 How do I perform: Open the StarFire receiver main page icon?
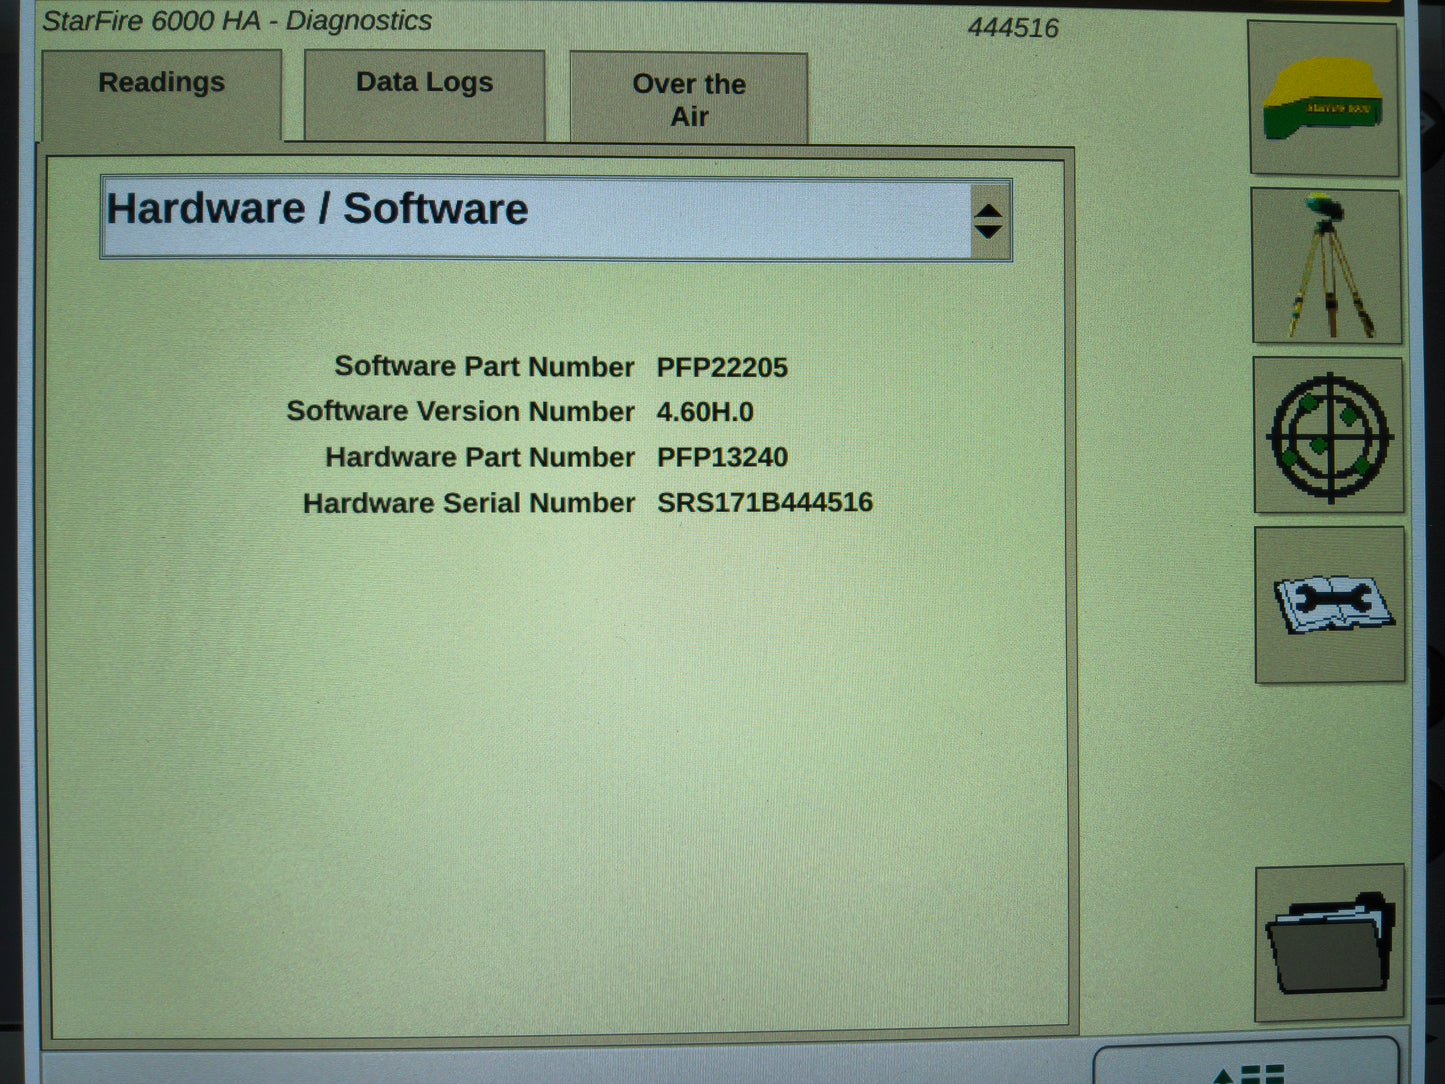click(x=1324, y=100)
